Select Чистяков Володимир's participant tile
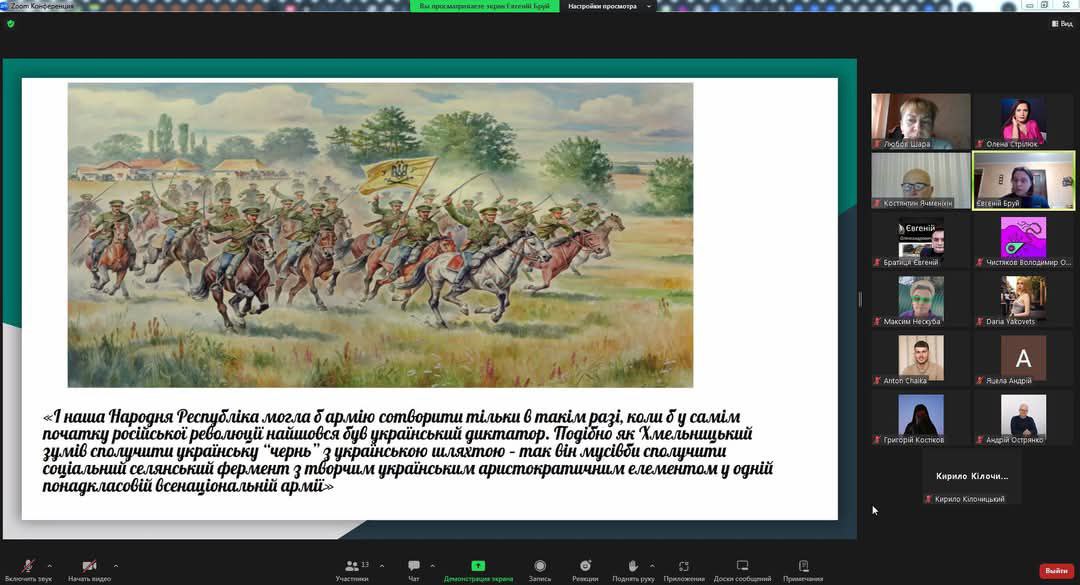This screenshot has width=1080, height=585. tap(1024, 240)
